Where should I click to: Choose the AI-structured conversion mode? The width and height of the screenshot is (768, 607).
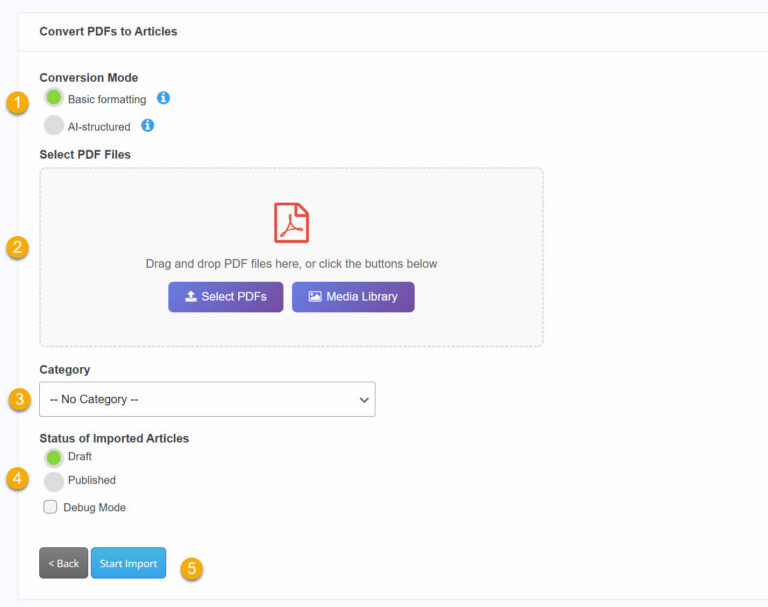[54, 126]
